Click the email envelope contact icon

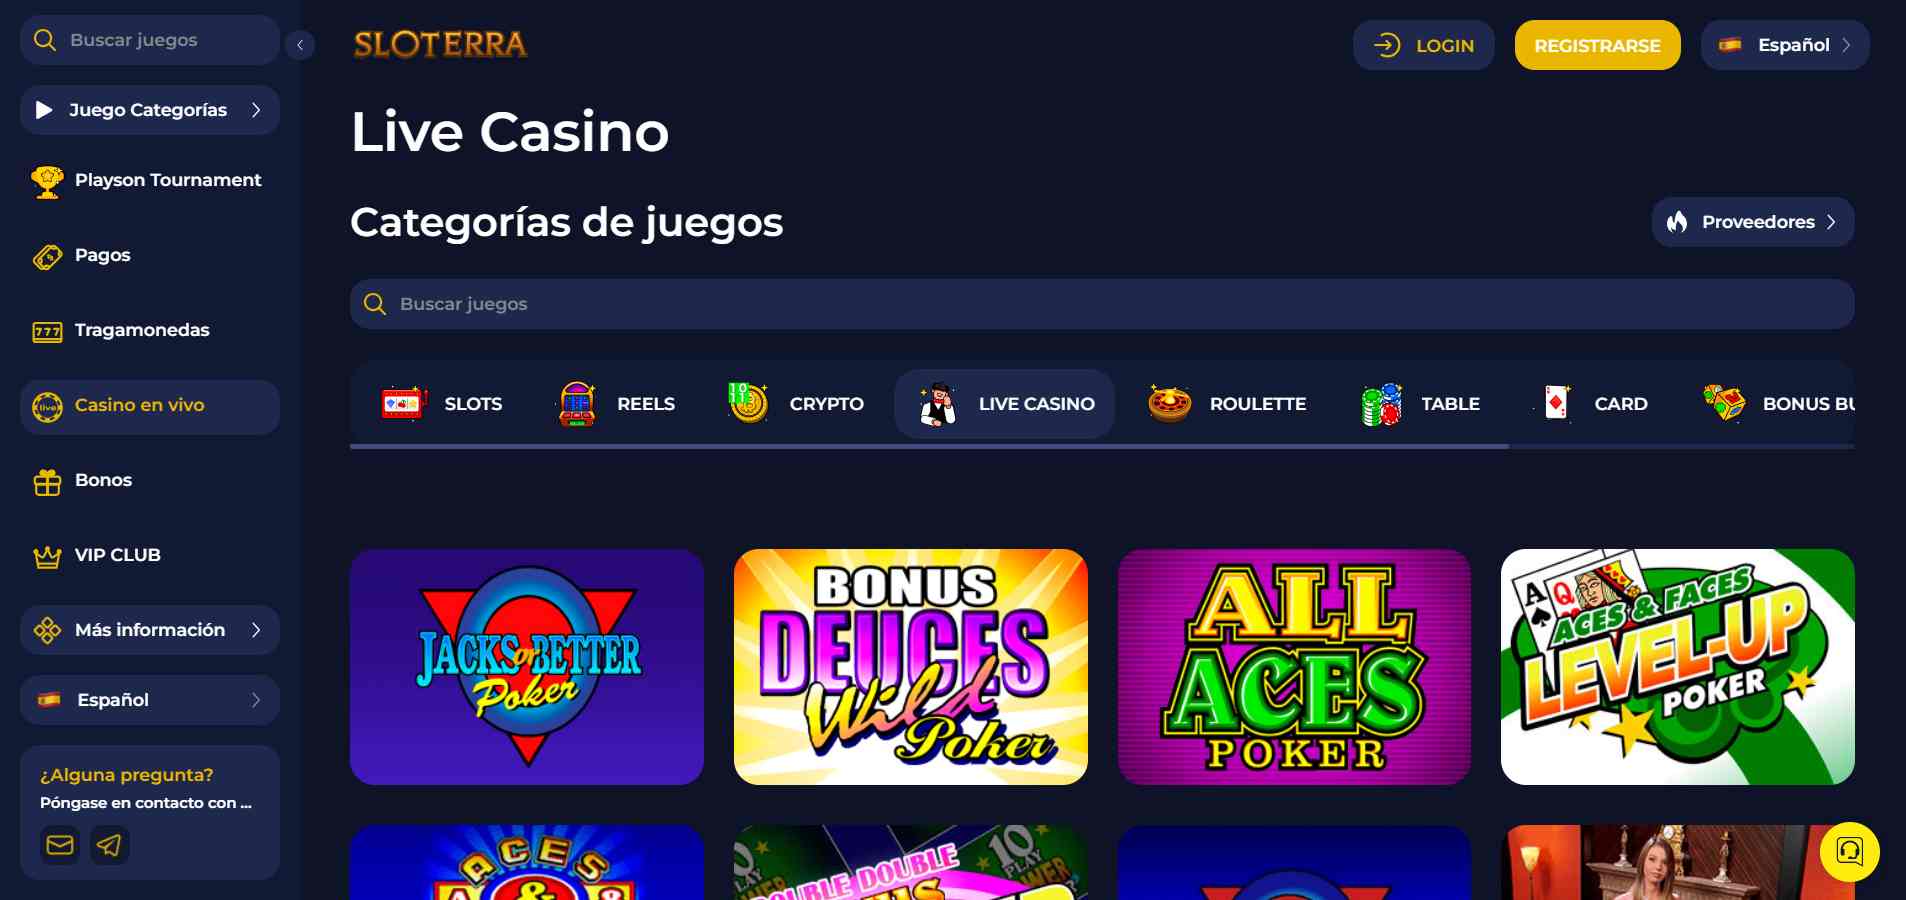[60, 845]
